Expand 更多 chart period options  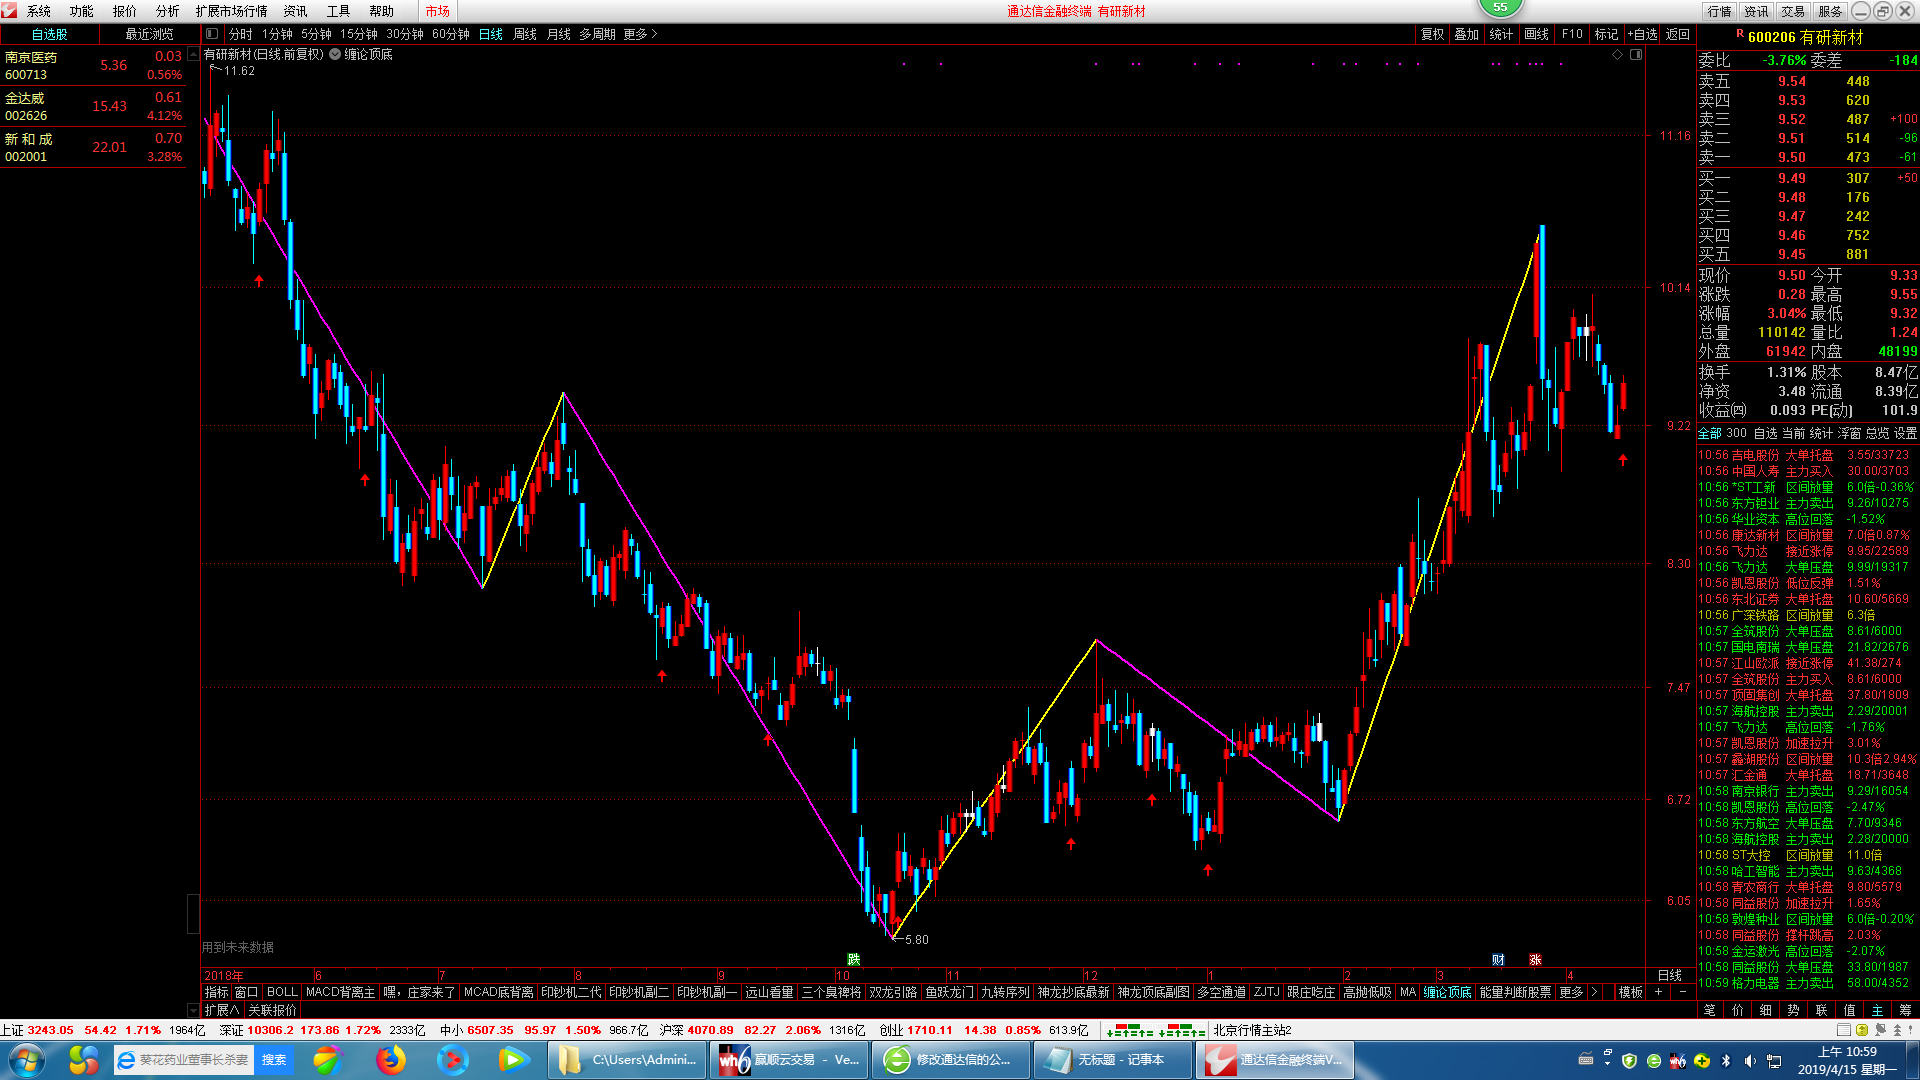click(x=640, y=34)
